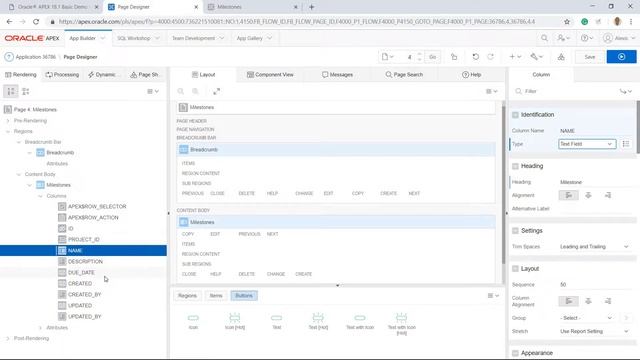Image resolution: width=640 pixels, height=360 pixels.
Task: Run the page with the blue play button
Action: coord(621,57)
